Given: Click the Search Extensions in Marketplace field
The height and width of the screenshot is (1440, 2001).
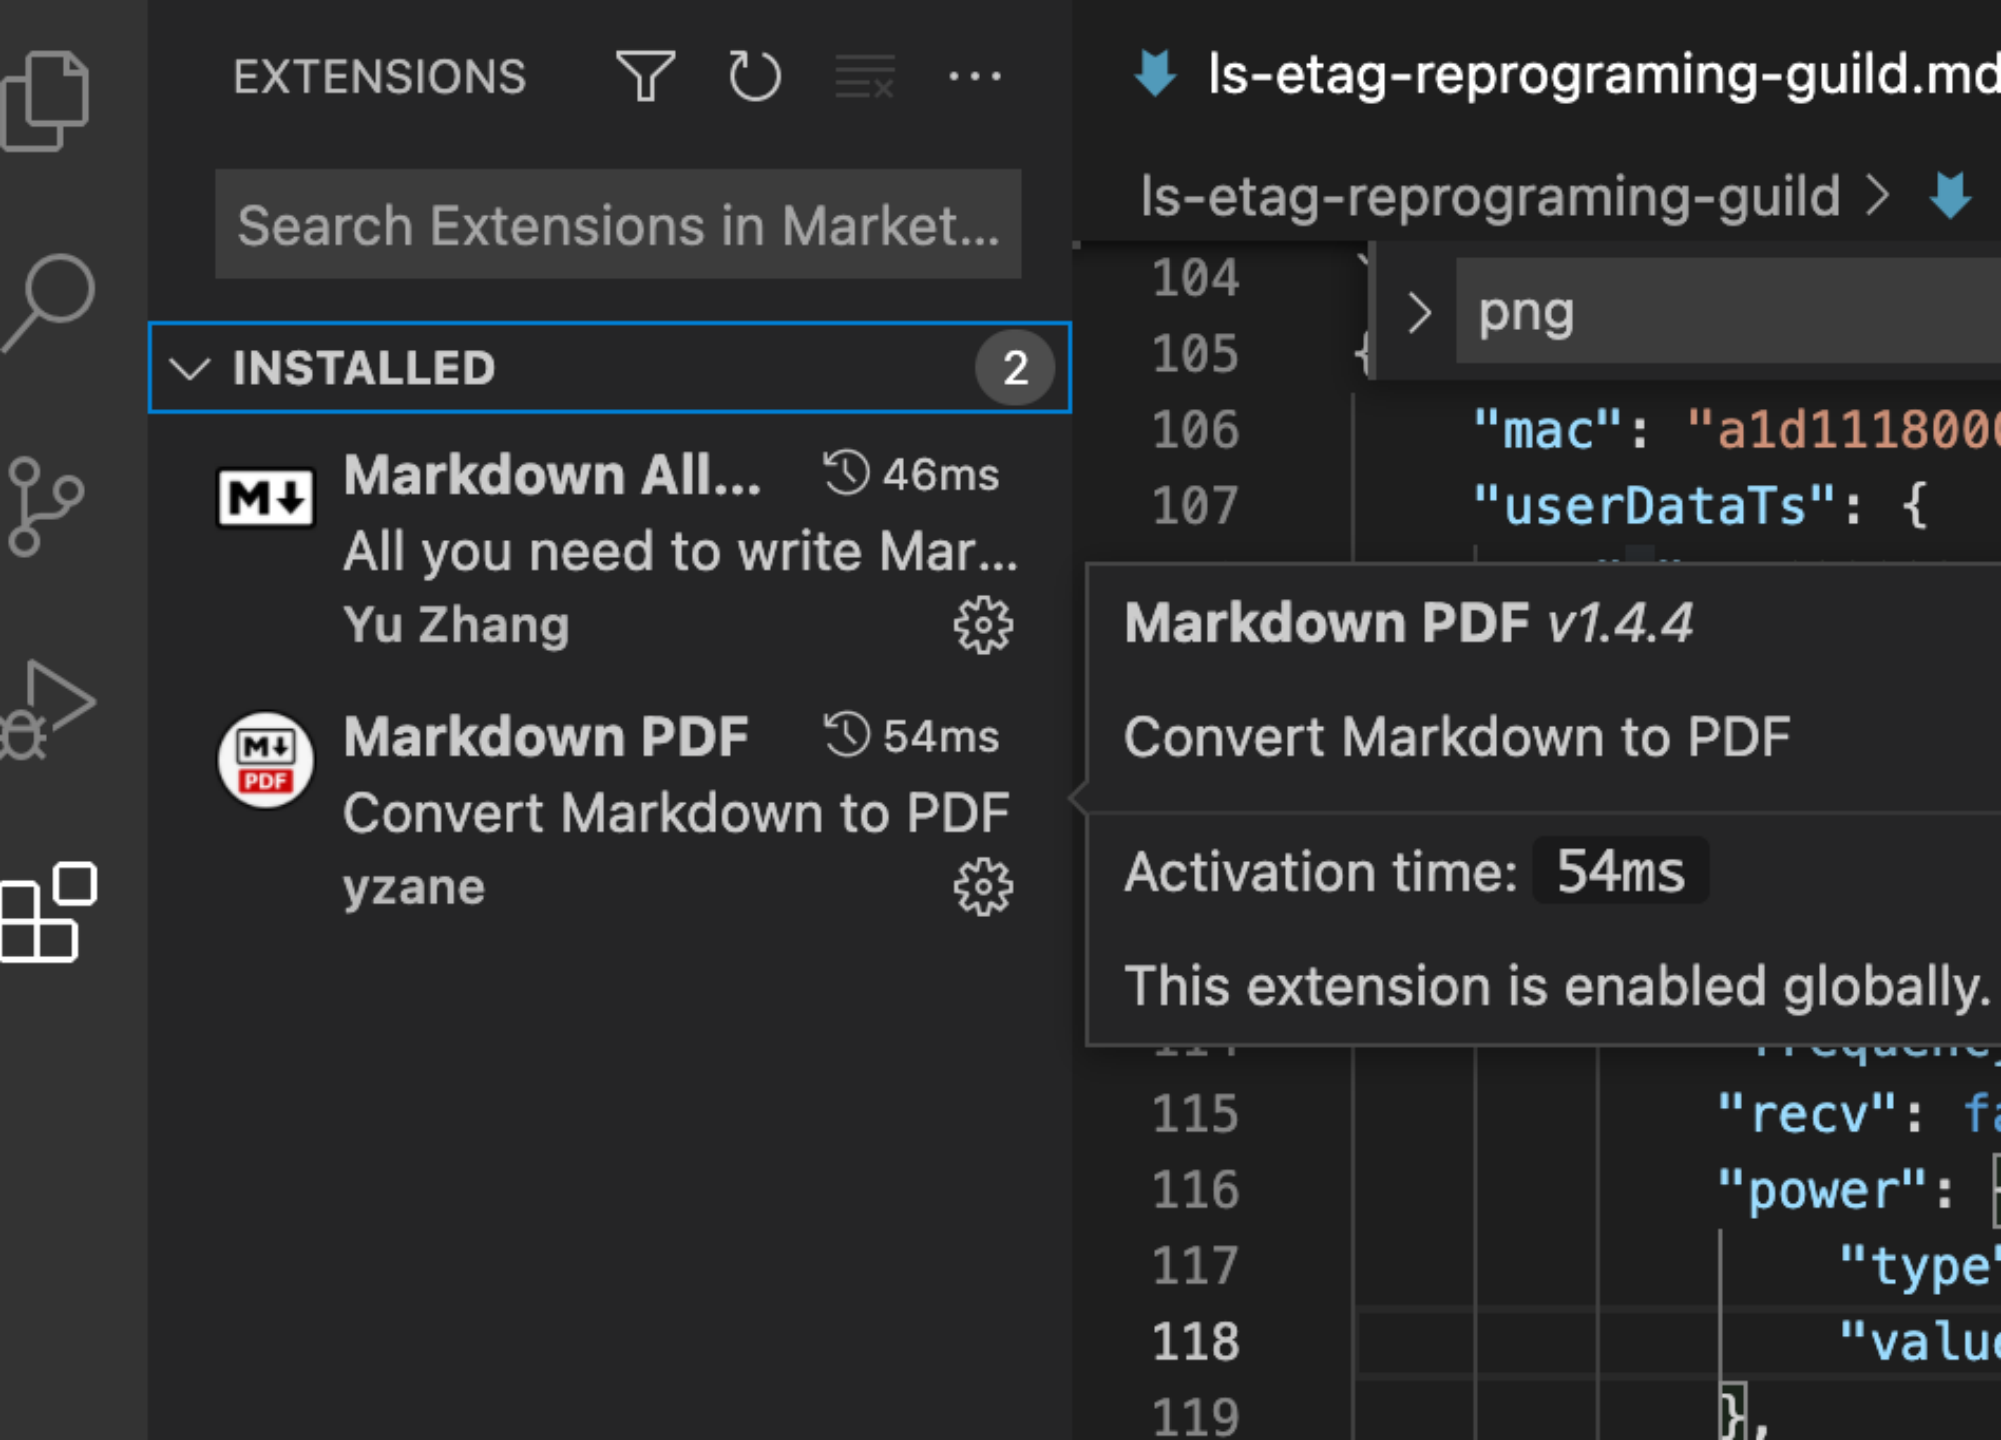Looking at the screenshot, I should (x=617, y=224).
